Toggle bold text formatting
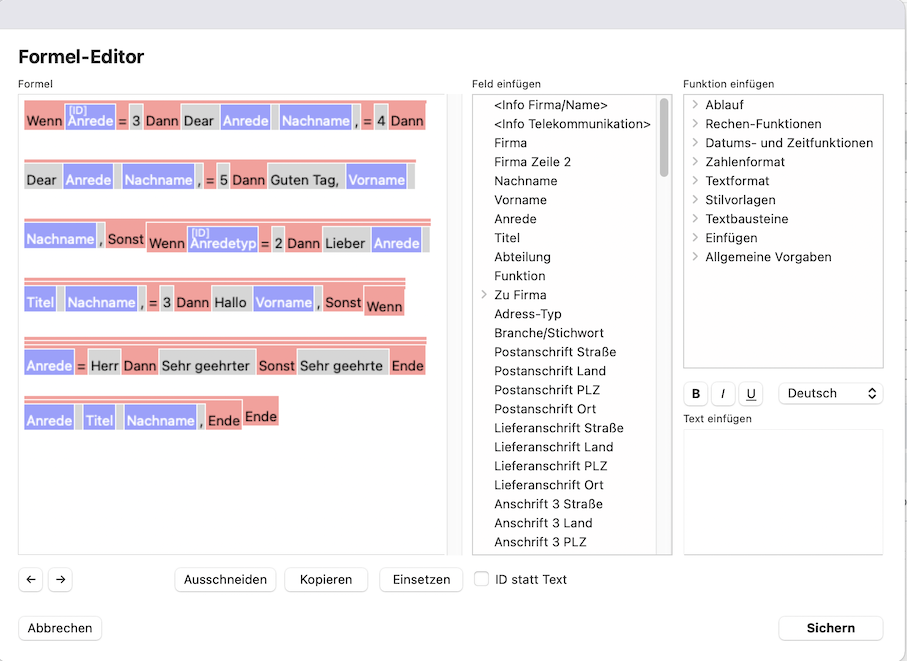This screenshot has width=907, height=661. (696, 394)
